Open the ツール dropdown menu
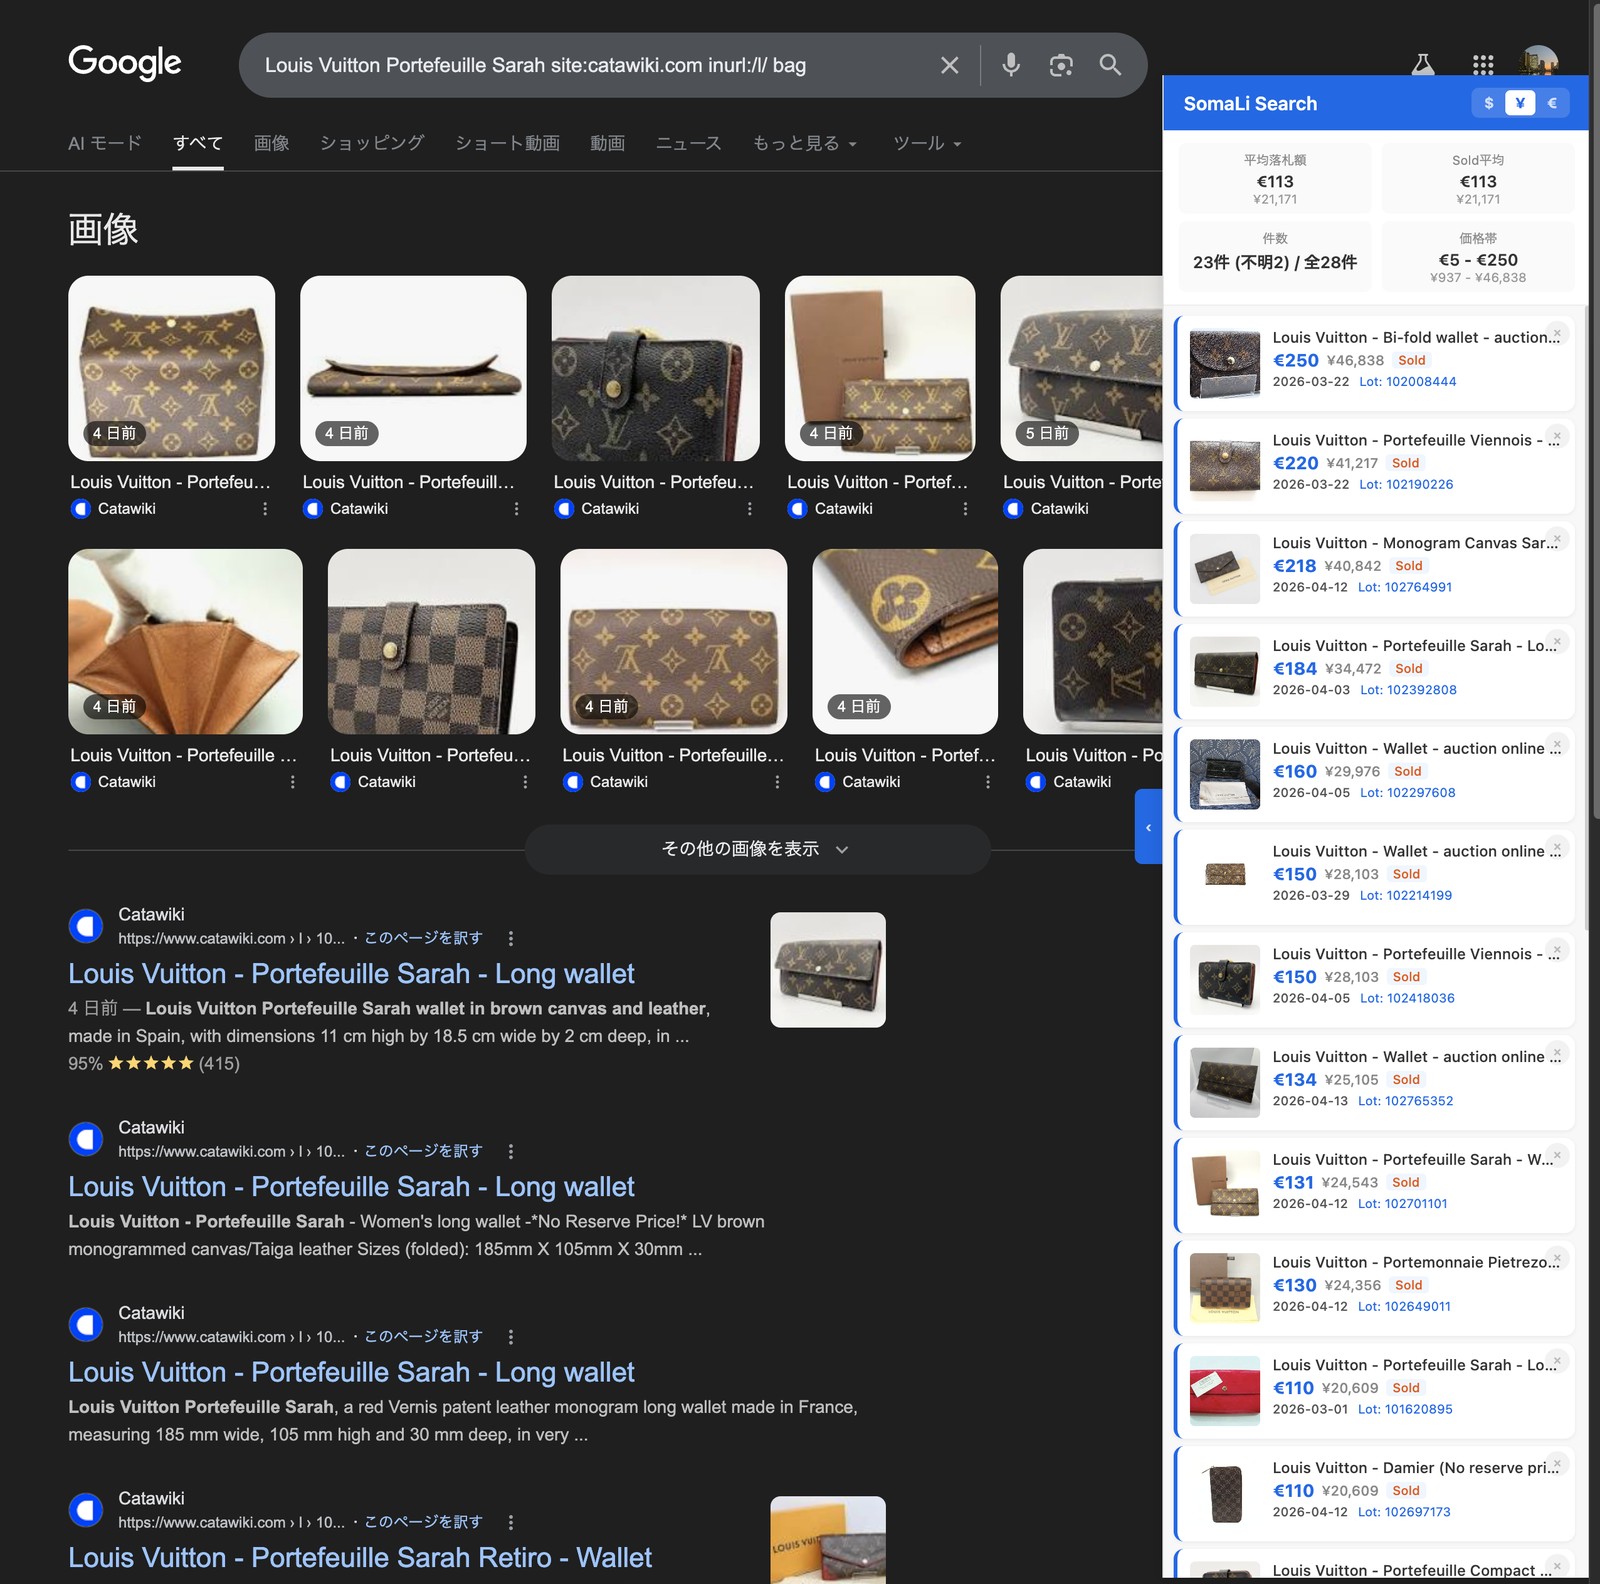The width and height of the screenshot is (1600, 1584). [x=926, y=143]
